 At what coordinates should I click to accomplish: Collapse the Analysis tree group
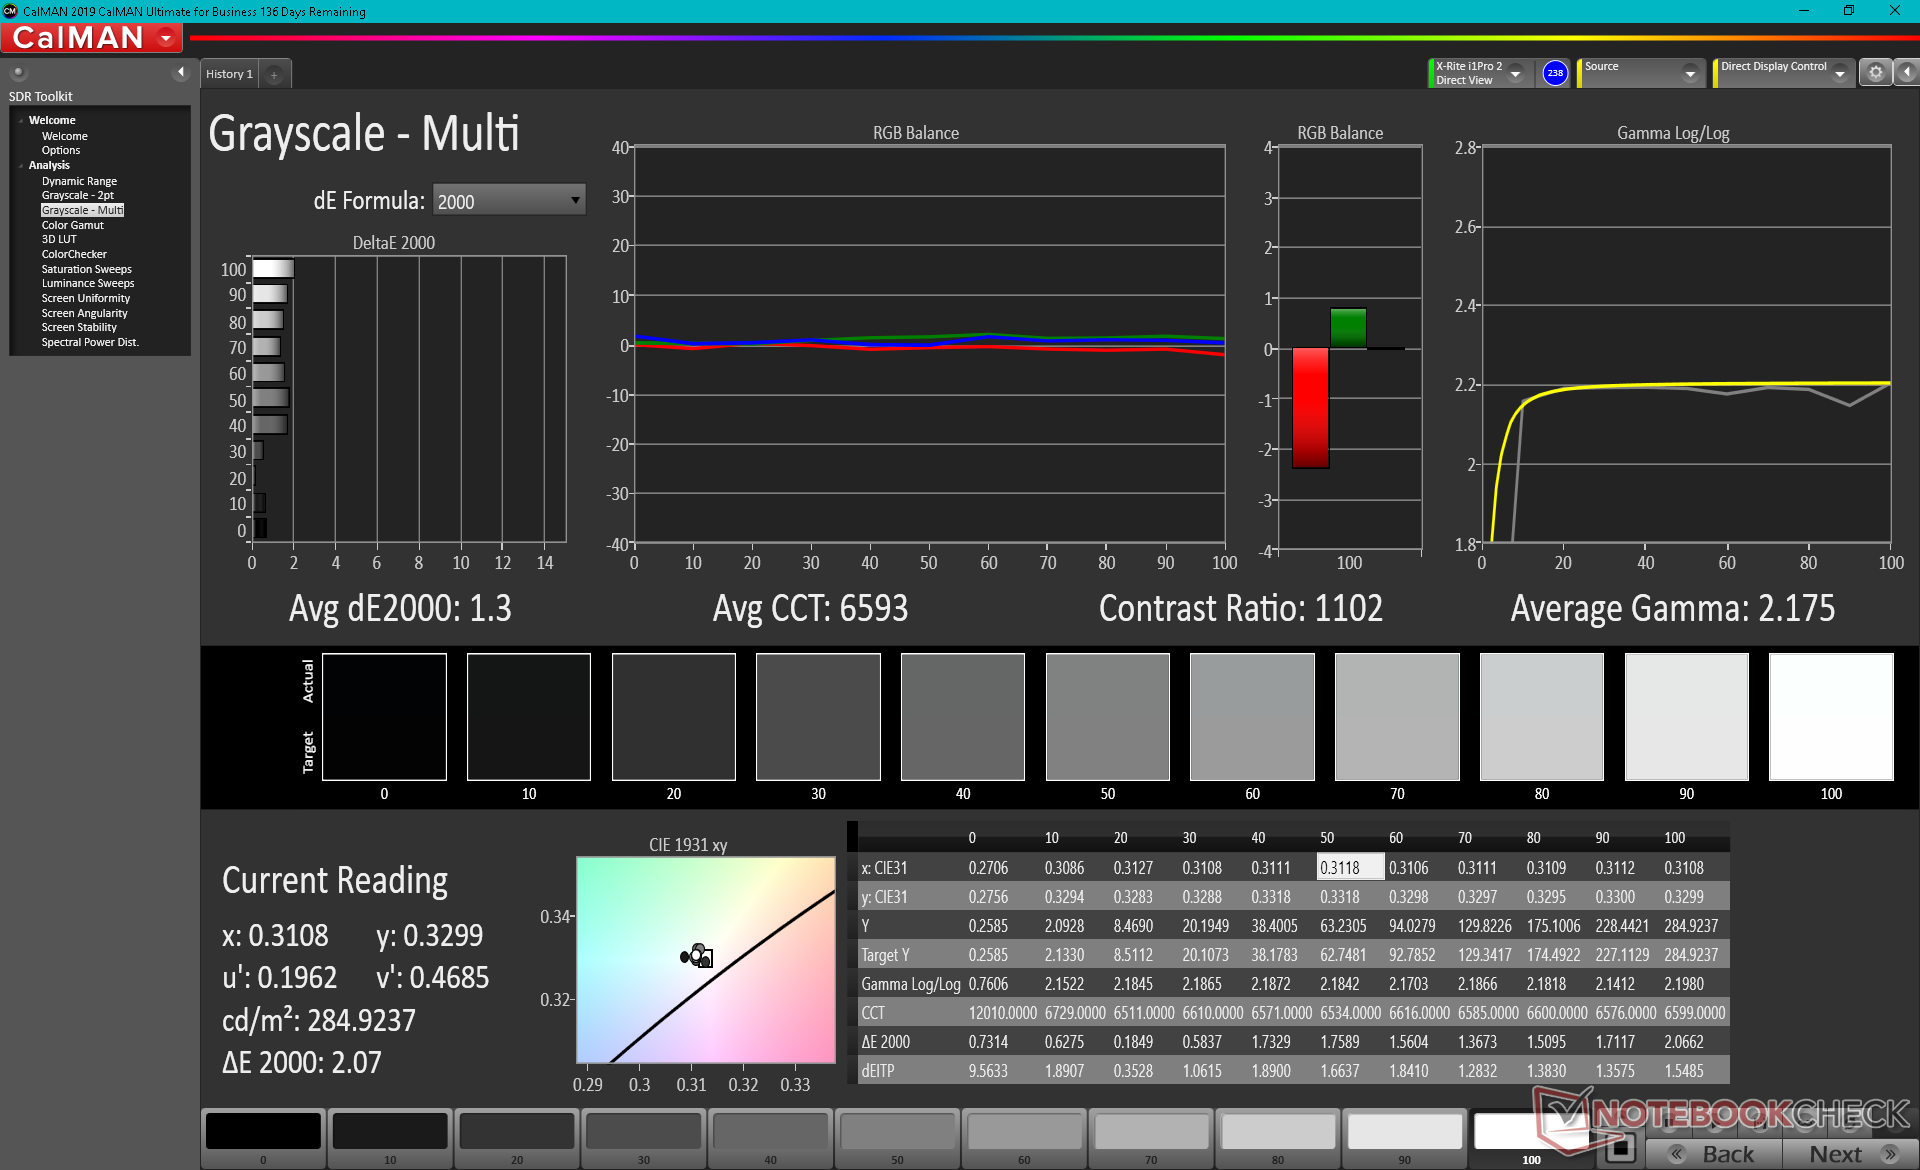(21, 165)
